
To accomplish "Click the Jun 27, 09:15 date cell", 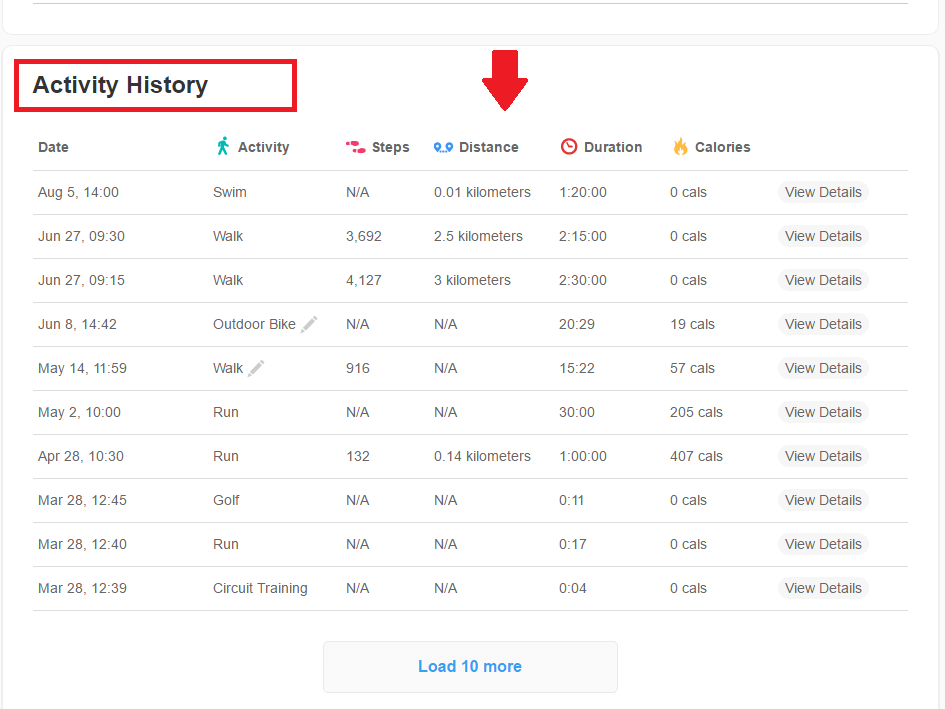I will [81, 280].
